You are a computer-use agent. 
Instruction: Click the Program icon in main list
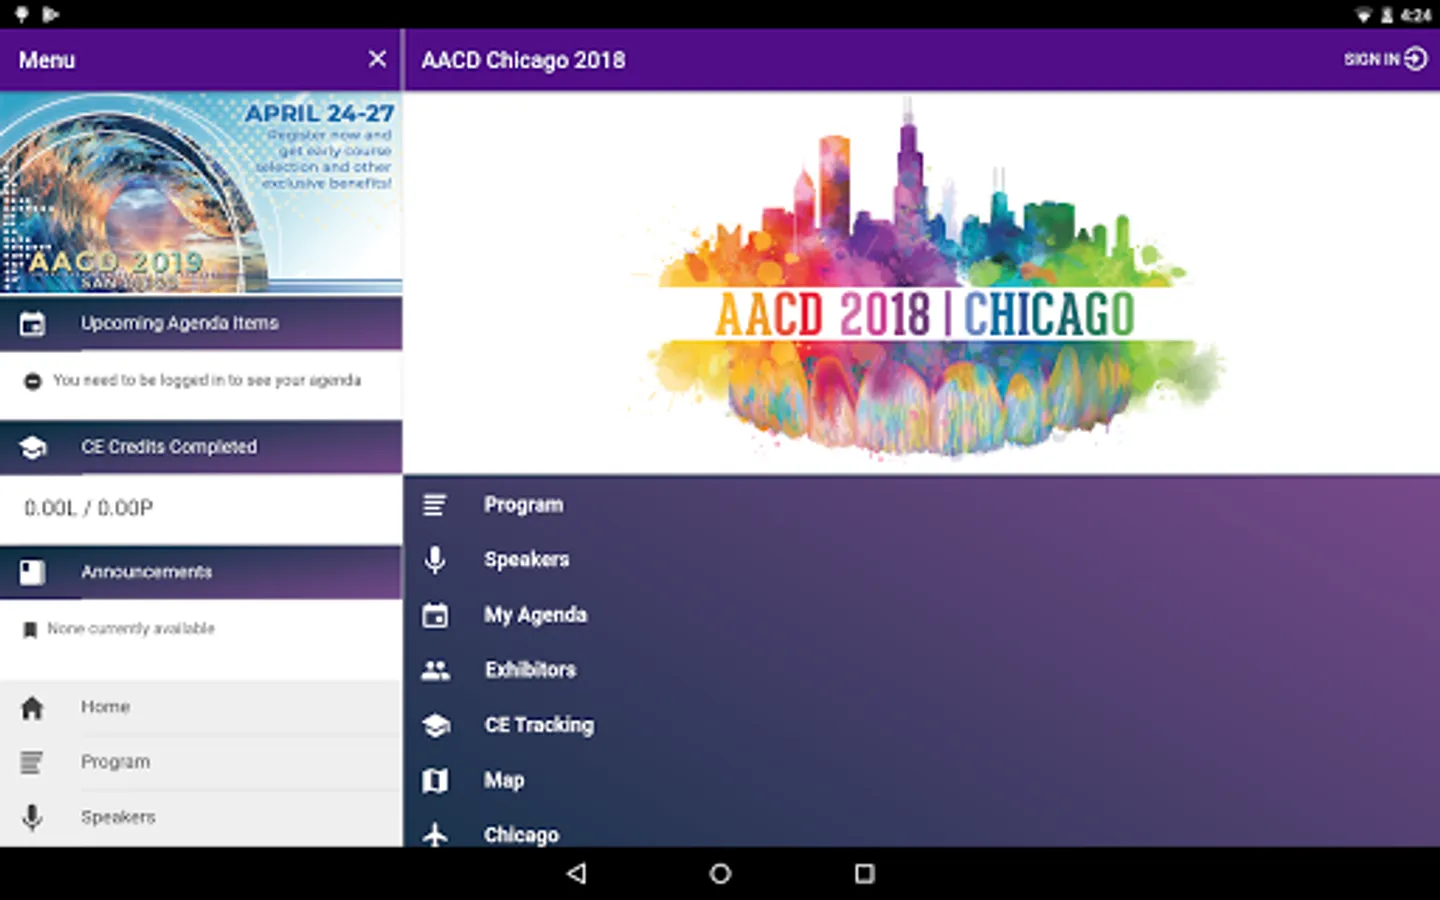point(434,505)
